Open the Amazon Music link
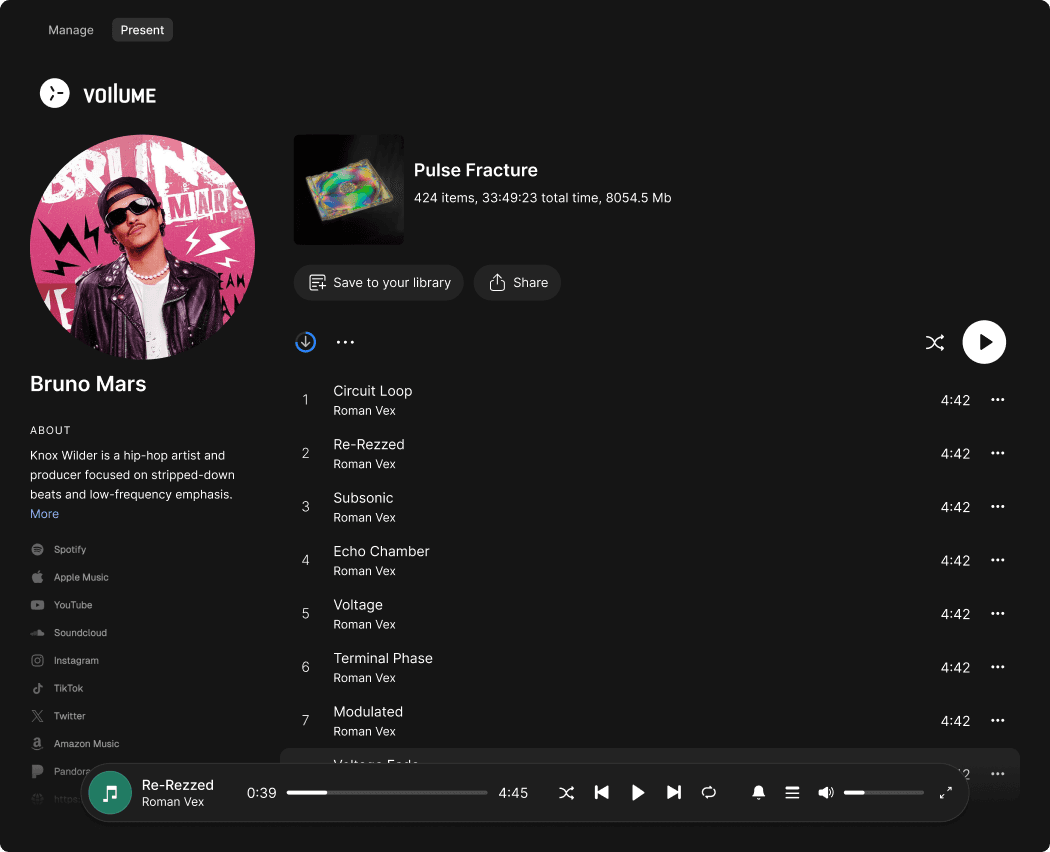Image resolution: width=1050 pixels, height=852 pixels. pos(86,744)
